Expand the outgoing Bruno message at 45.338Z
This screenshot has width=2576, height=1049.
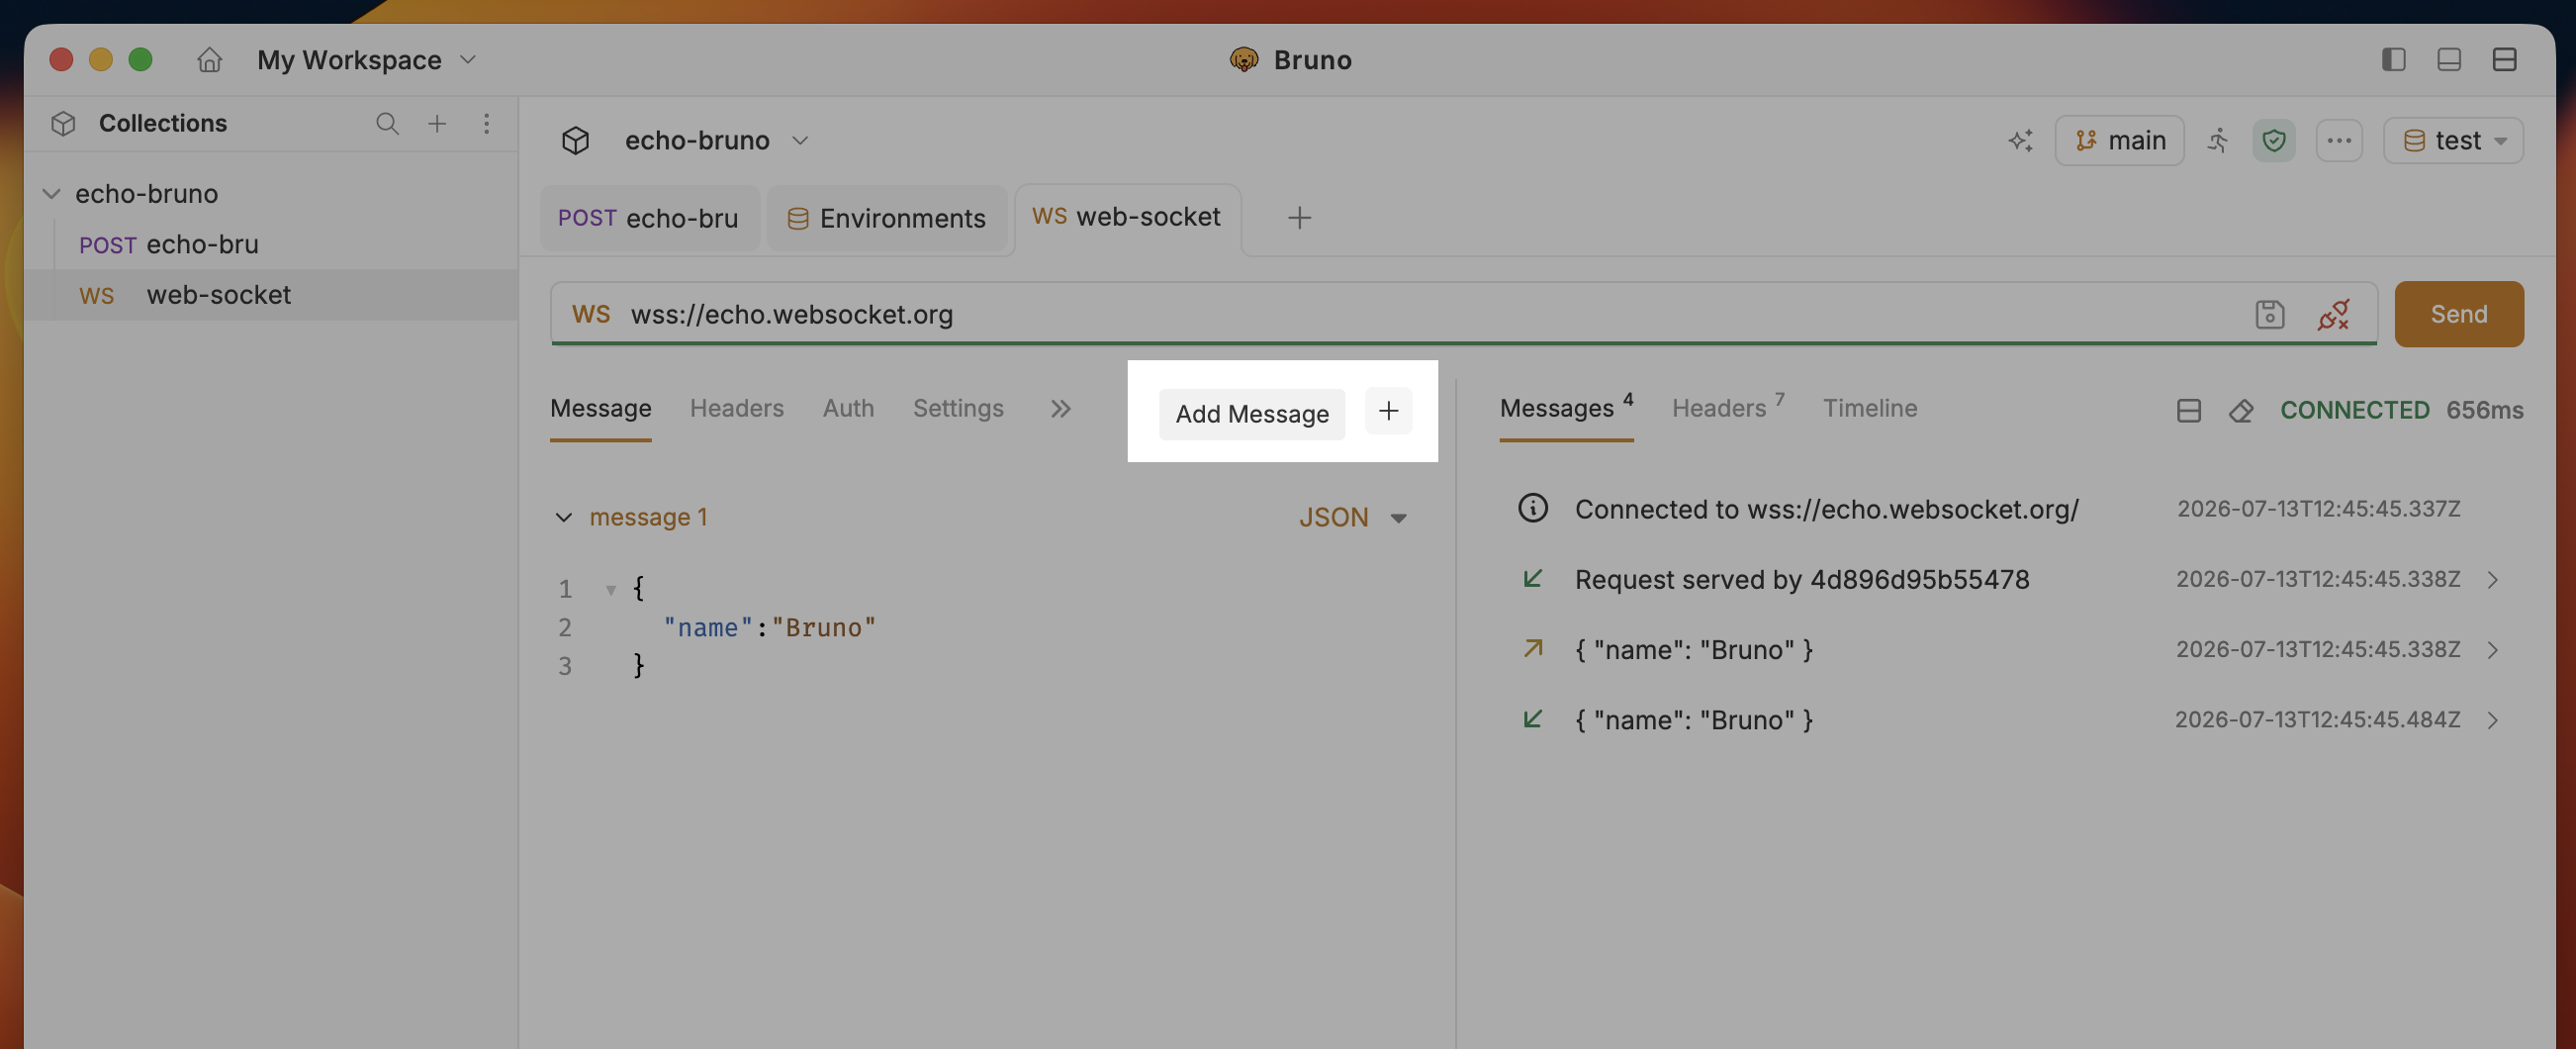[x=2492, y=650]
